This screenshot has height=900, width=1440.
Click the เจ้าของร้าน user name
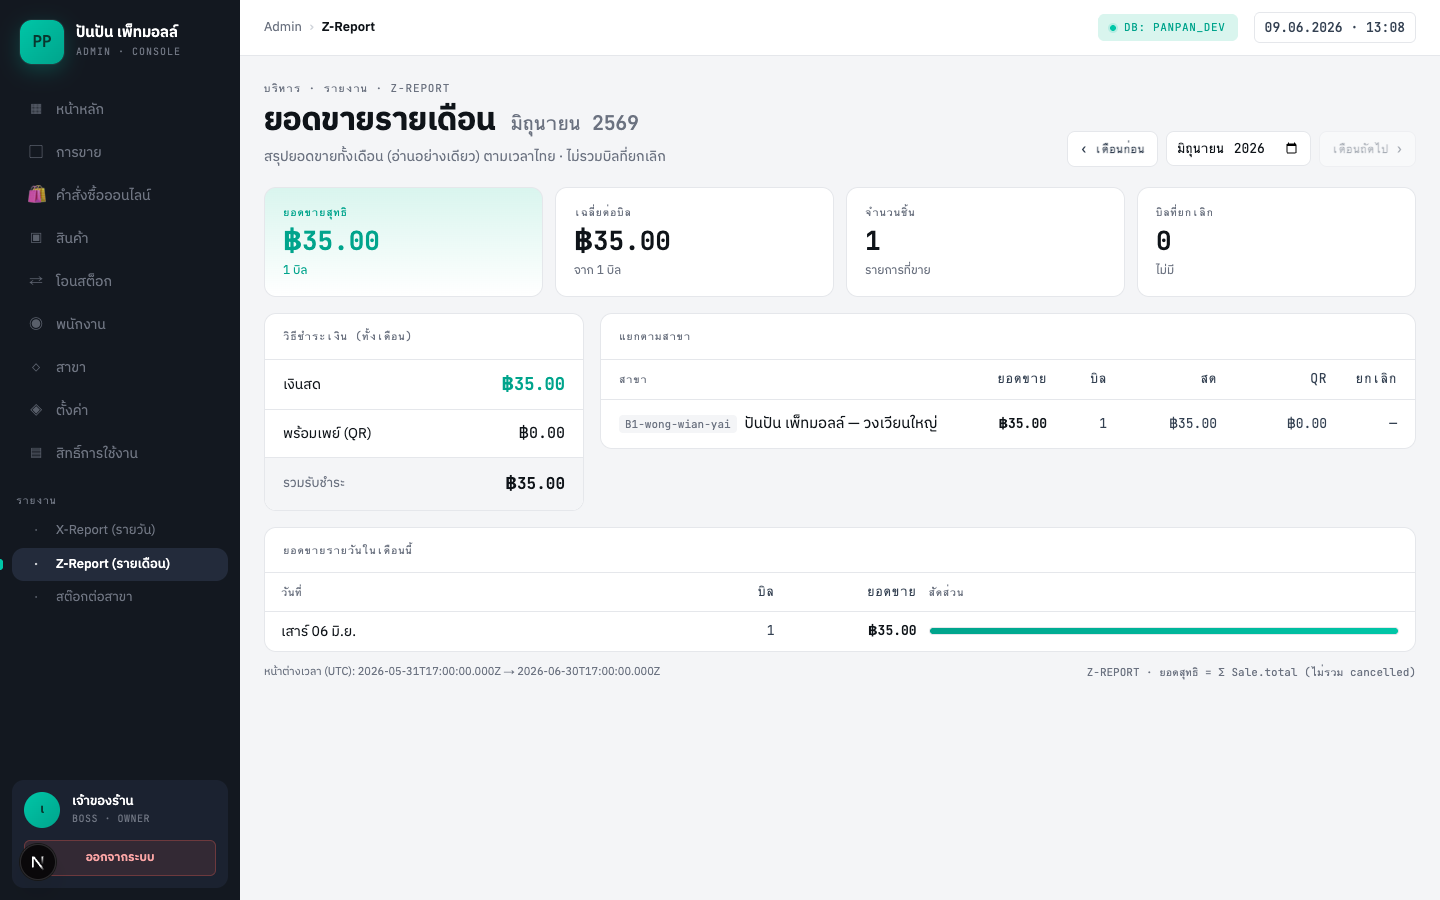(103, 800)
